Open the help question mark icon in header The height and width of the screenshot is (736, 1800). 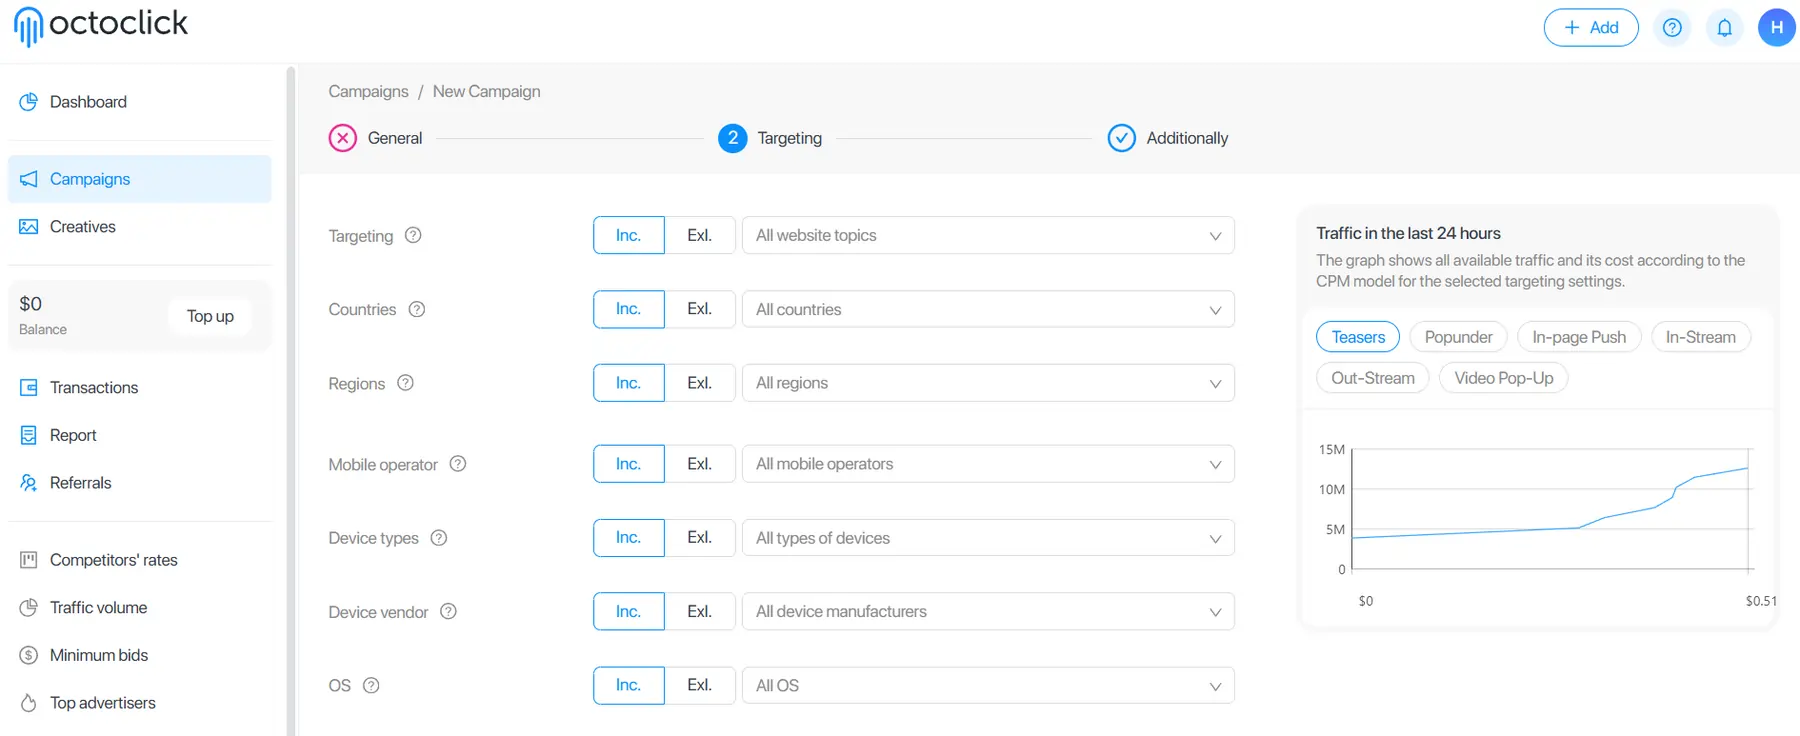[x=1672, y=28]
